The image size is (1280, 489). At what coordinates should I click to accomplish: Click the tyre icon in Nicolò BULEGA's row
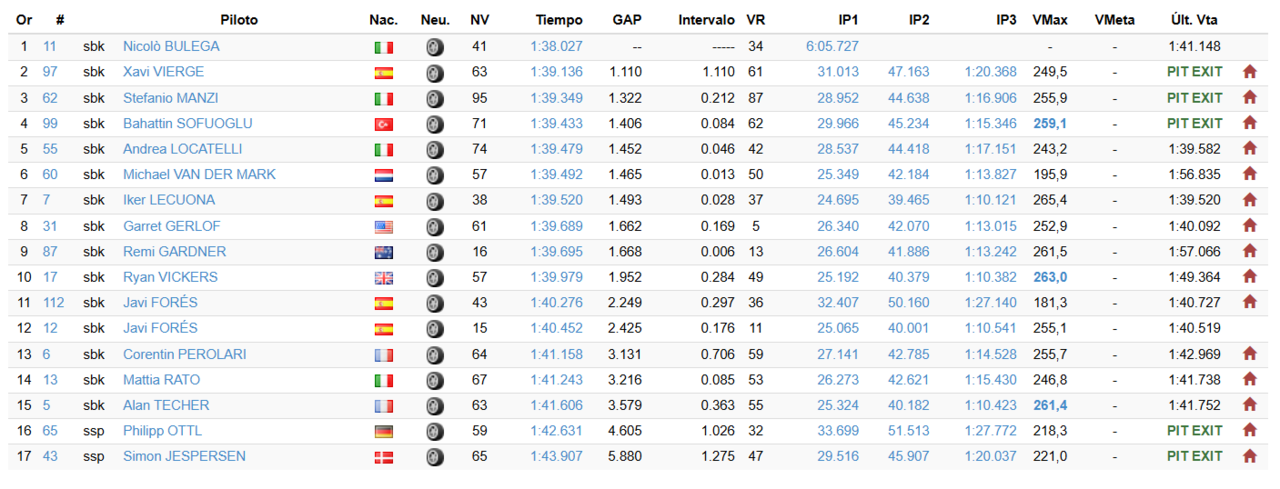434,47
